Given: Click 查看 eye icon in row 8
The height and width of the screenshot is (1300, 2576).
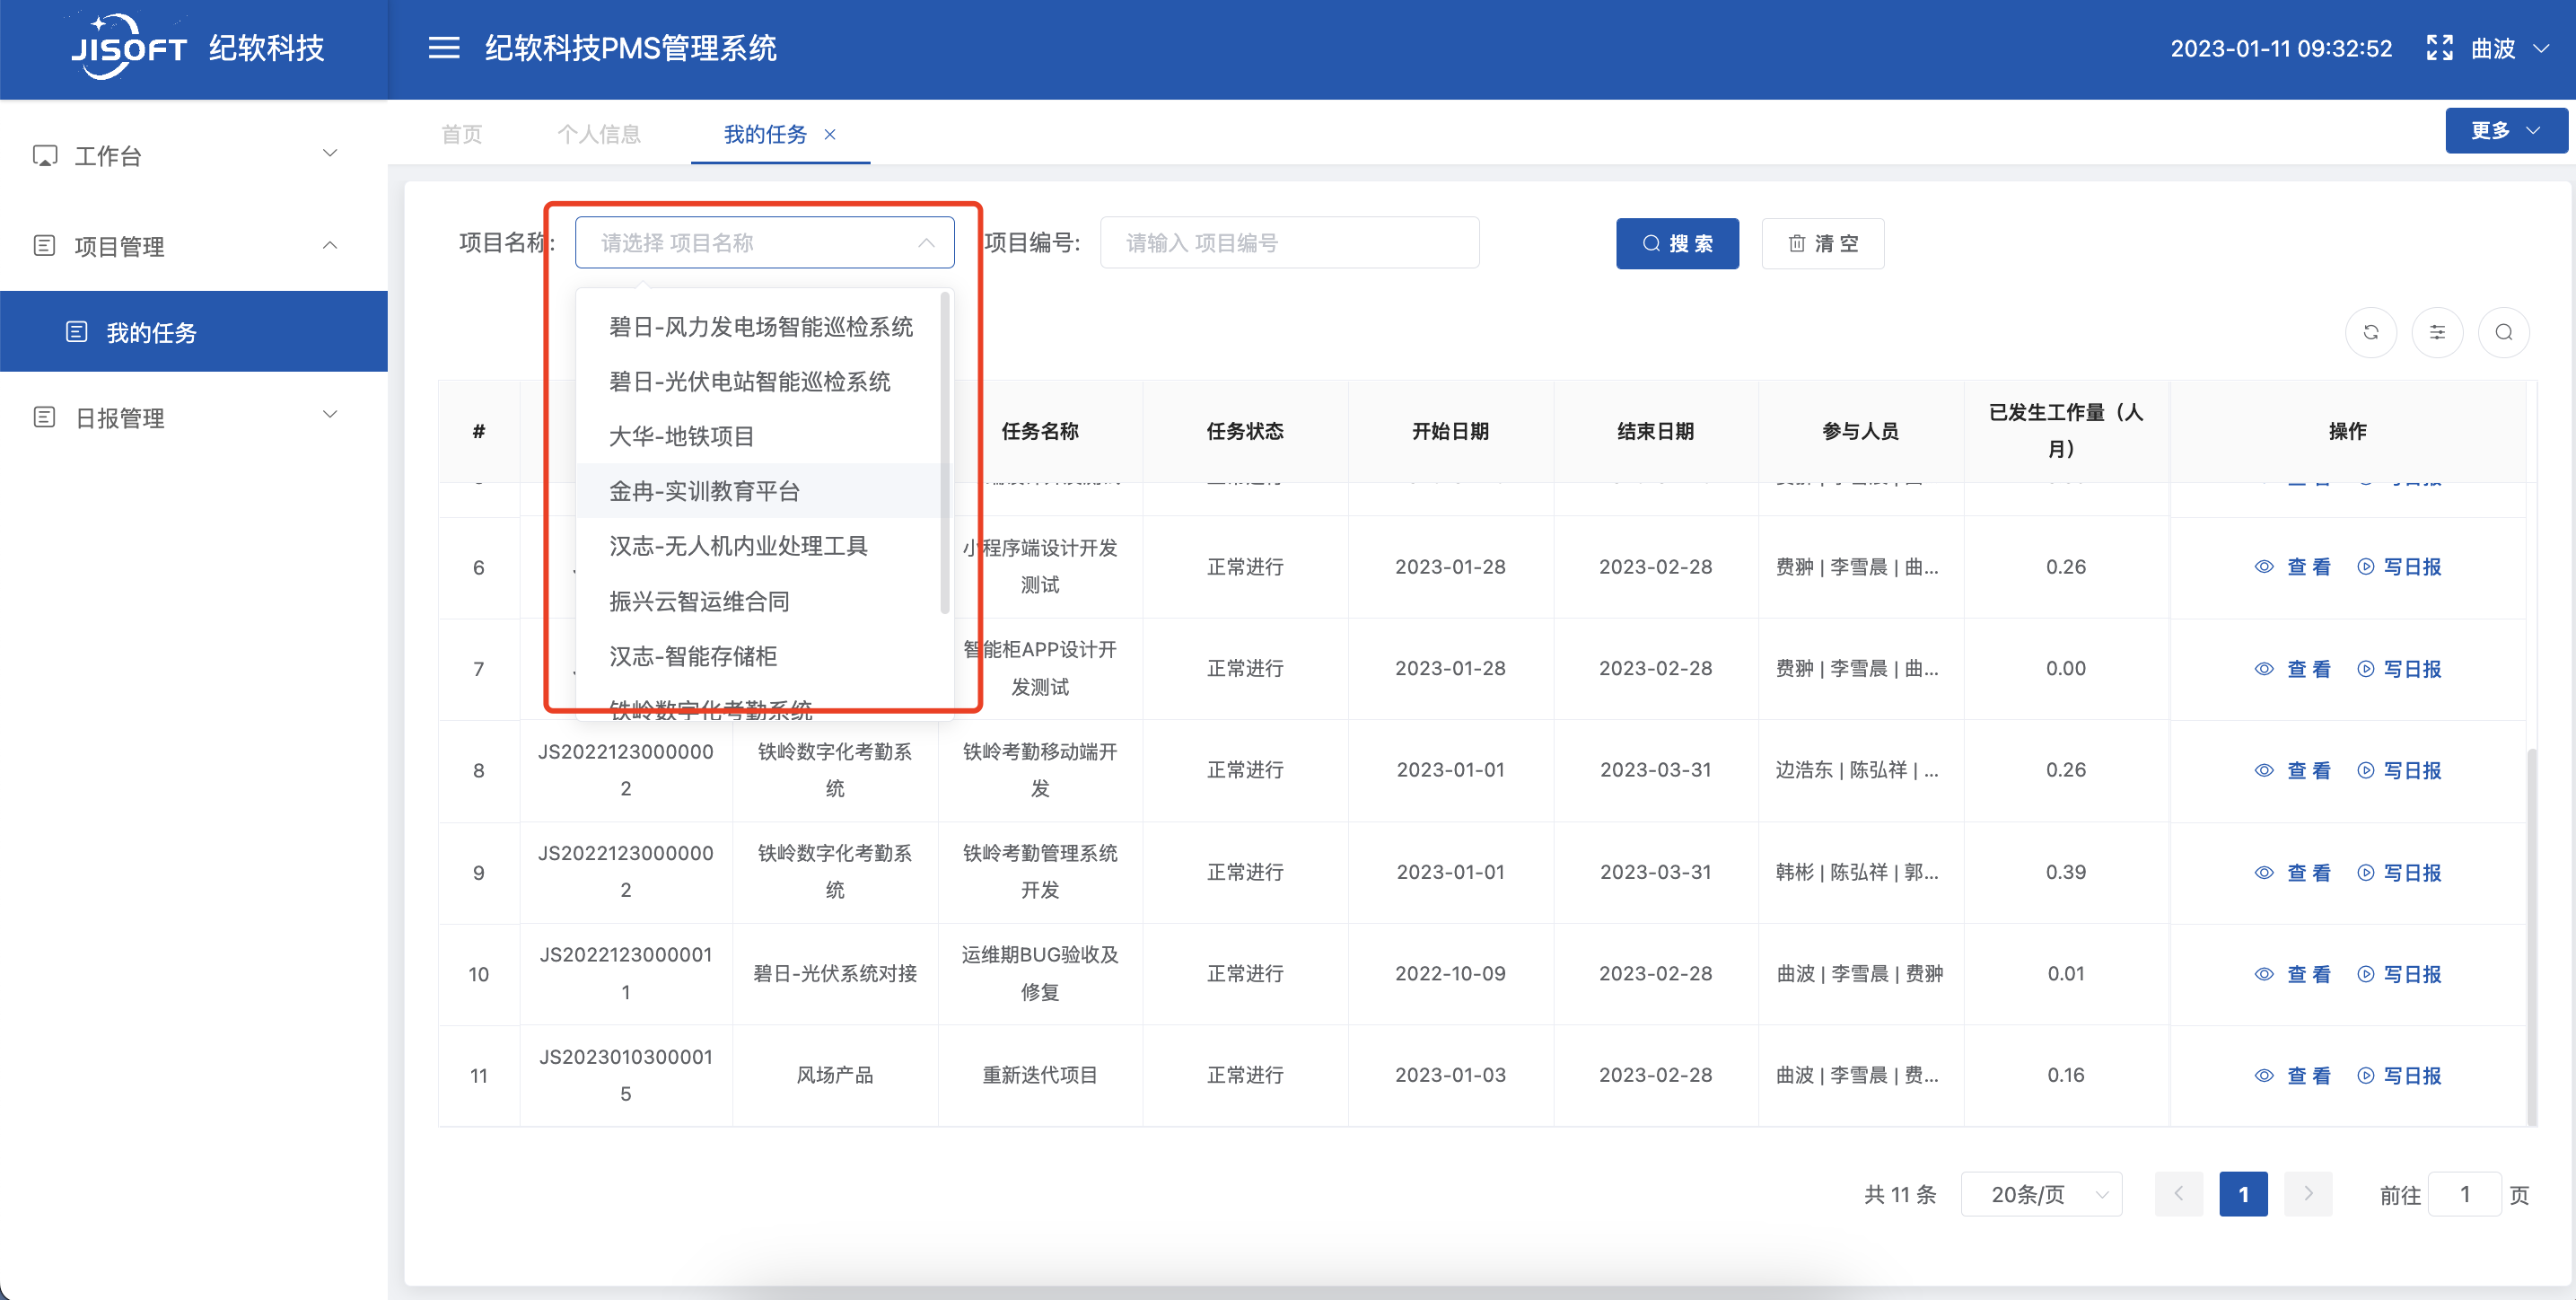Looking at the screenshot, I should pos(2264,770).
